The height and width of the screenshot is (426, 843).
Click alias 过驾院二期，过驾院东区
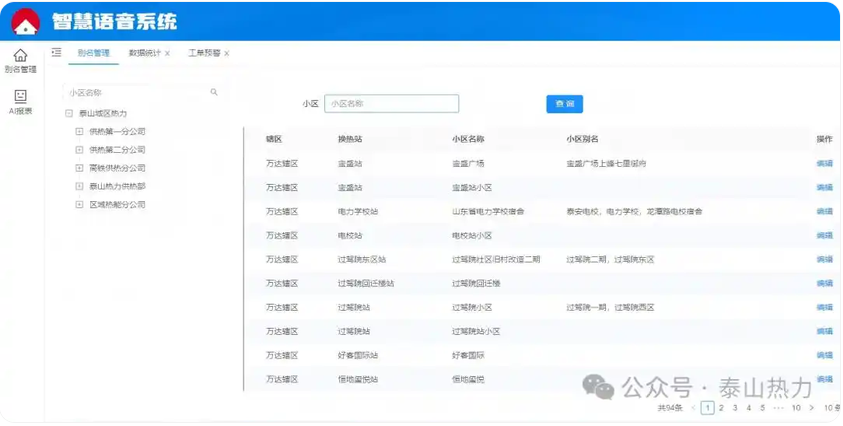(610, 259)
